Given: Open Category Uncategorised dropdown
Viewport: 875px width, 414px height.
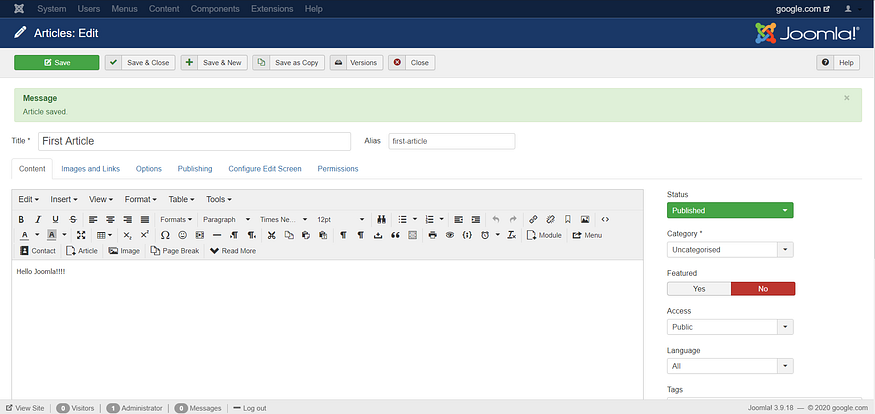Looking at the screenshot, I should point(730,249).
